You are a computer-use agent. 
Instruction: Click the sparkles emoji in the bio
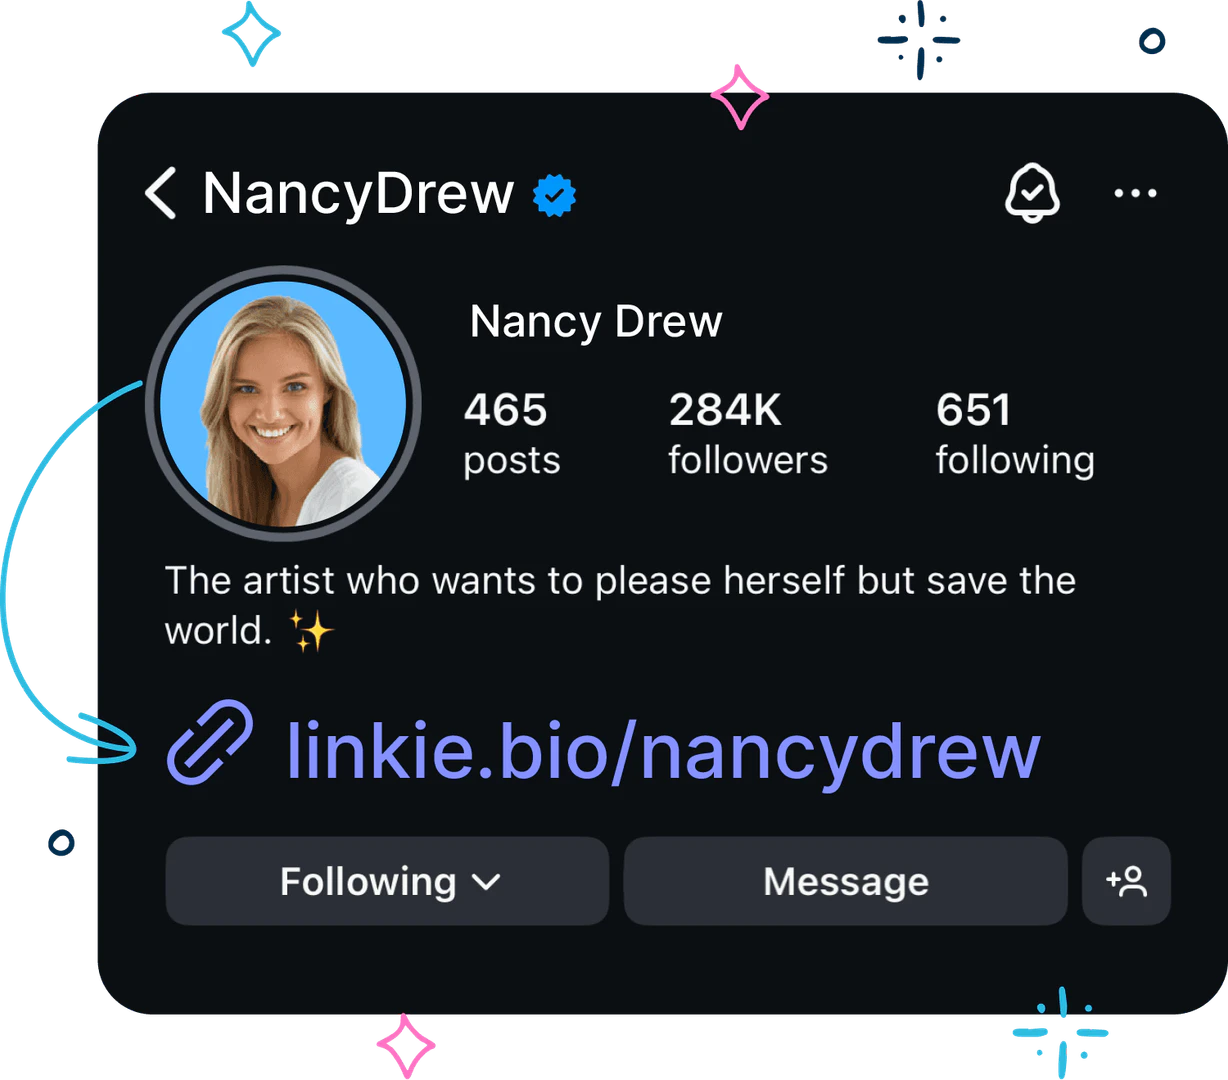click(x=311, y=632)
